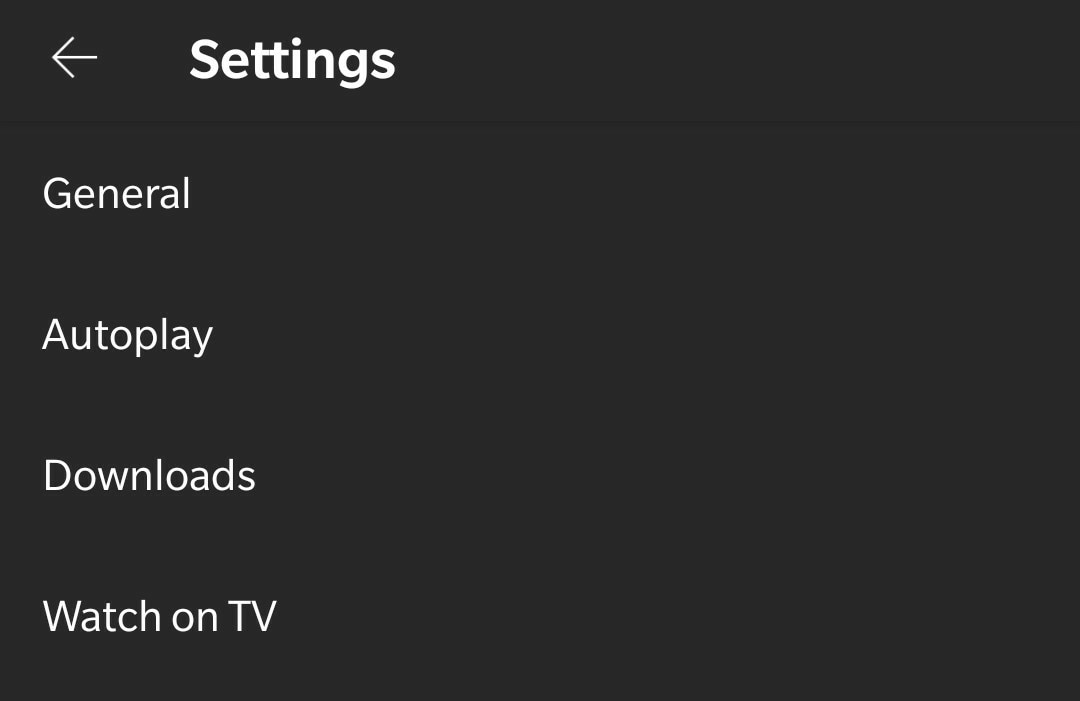Go to Downloads settings
The width and height of the screenshot is (1080, 701).
coord(150,476)
